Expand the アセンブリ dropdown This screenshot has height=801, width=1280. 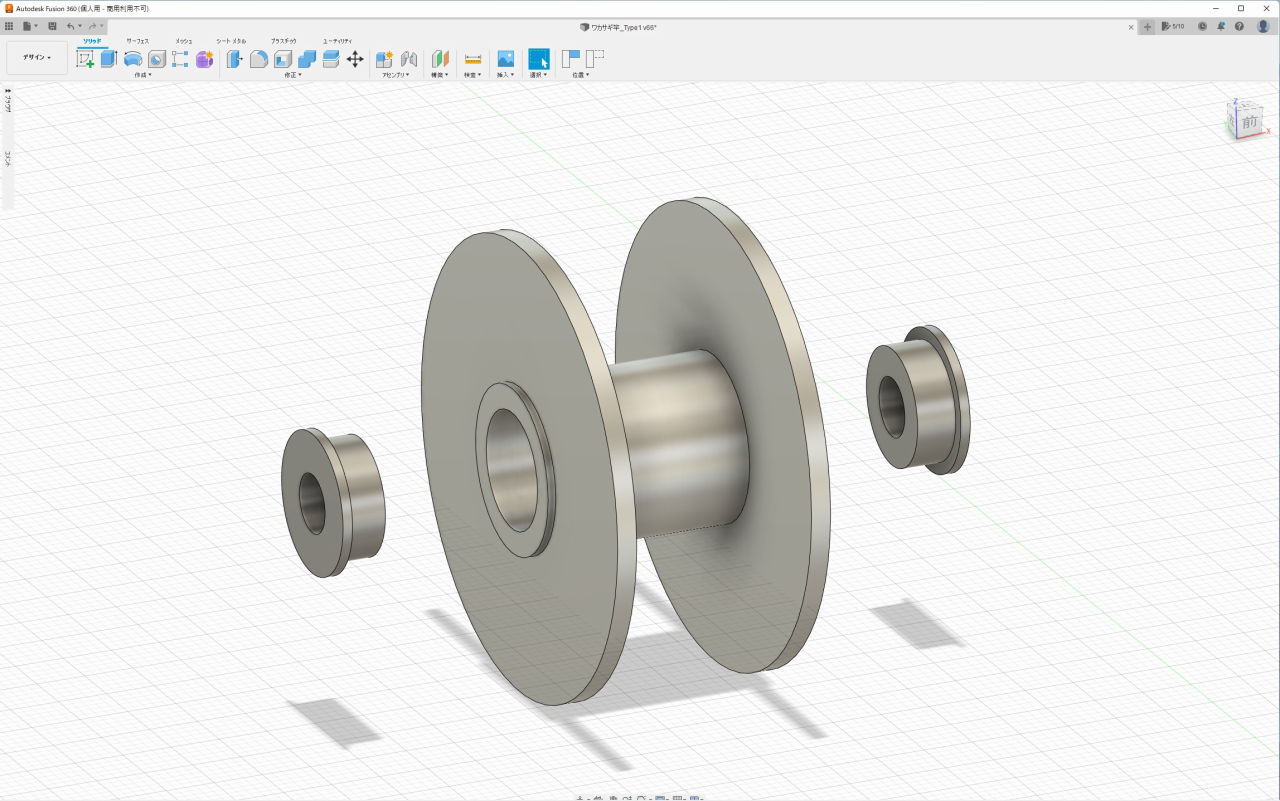pos(396,75)
